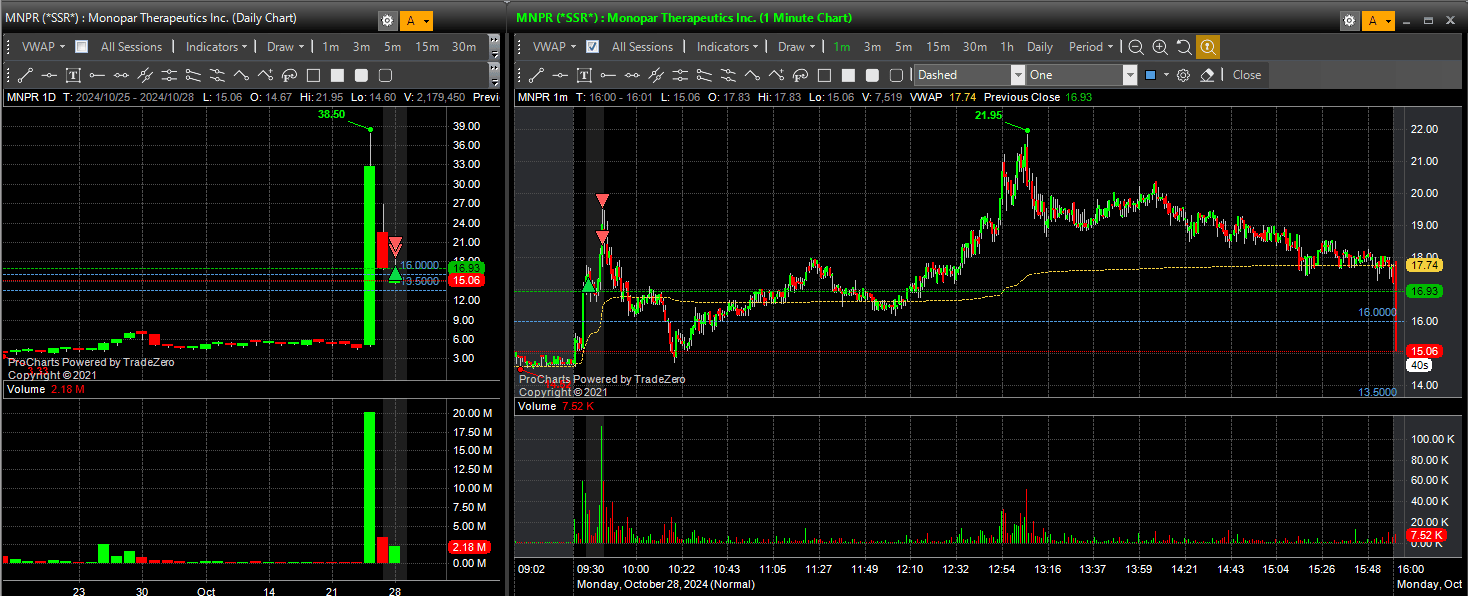The width and height of the screenshot is (1468, 596).
Task: Switch 1 Minute Chart to 1h timeframe
Action: [x=1007, y=47]
